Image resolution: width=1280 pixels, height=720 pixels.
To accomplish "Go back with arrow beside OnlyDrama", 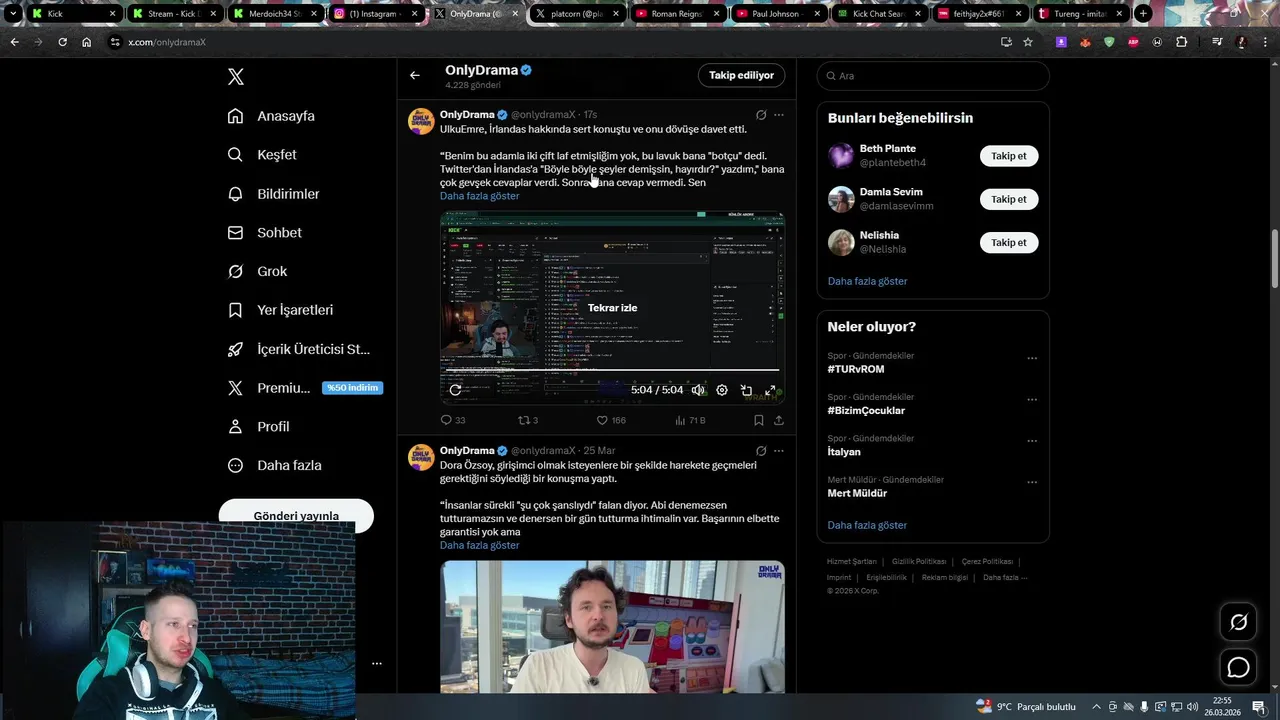I will tap(415, 75).
